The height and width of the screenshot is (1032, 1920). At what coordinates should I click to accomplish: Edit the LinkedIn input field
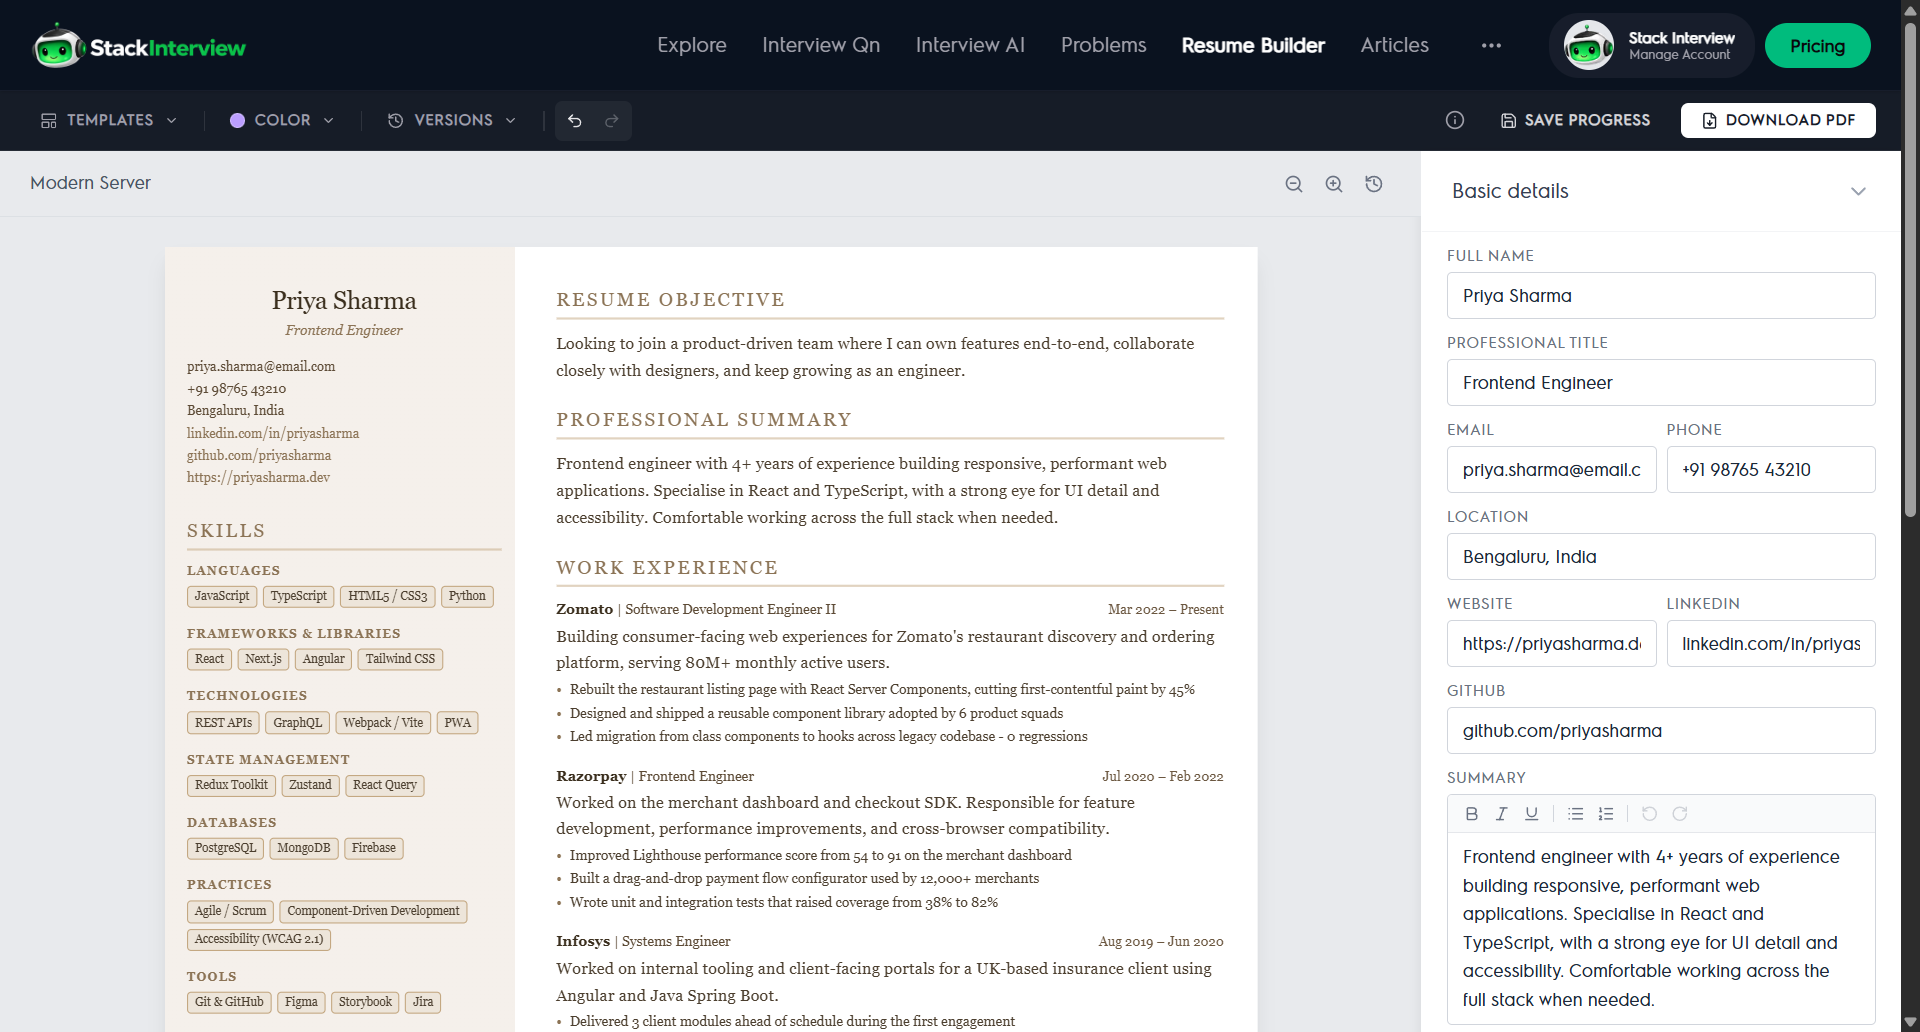[1770, 644]
